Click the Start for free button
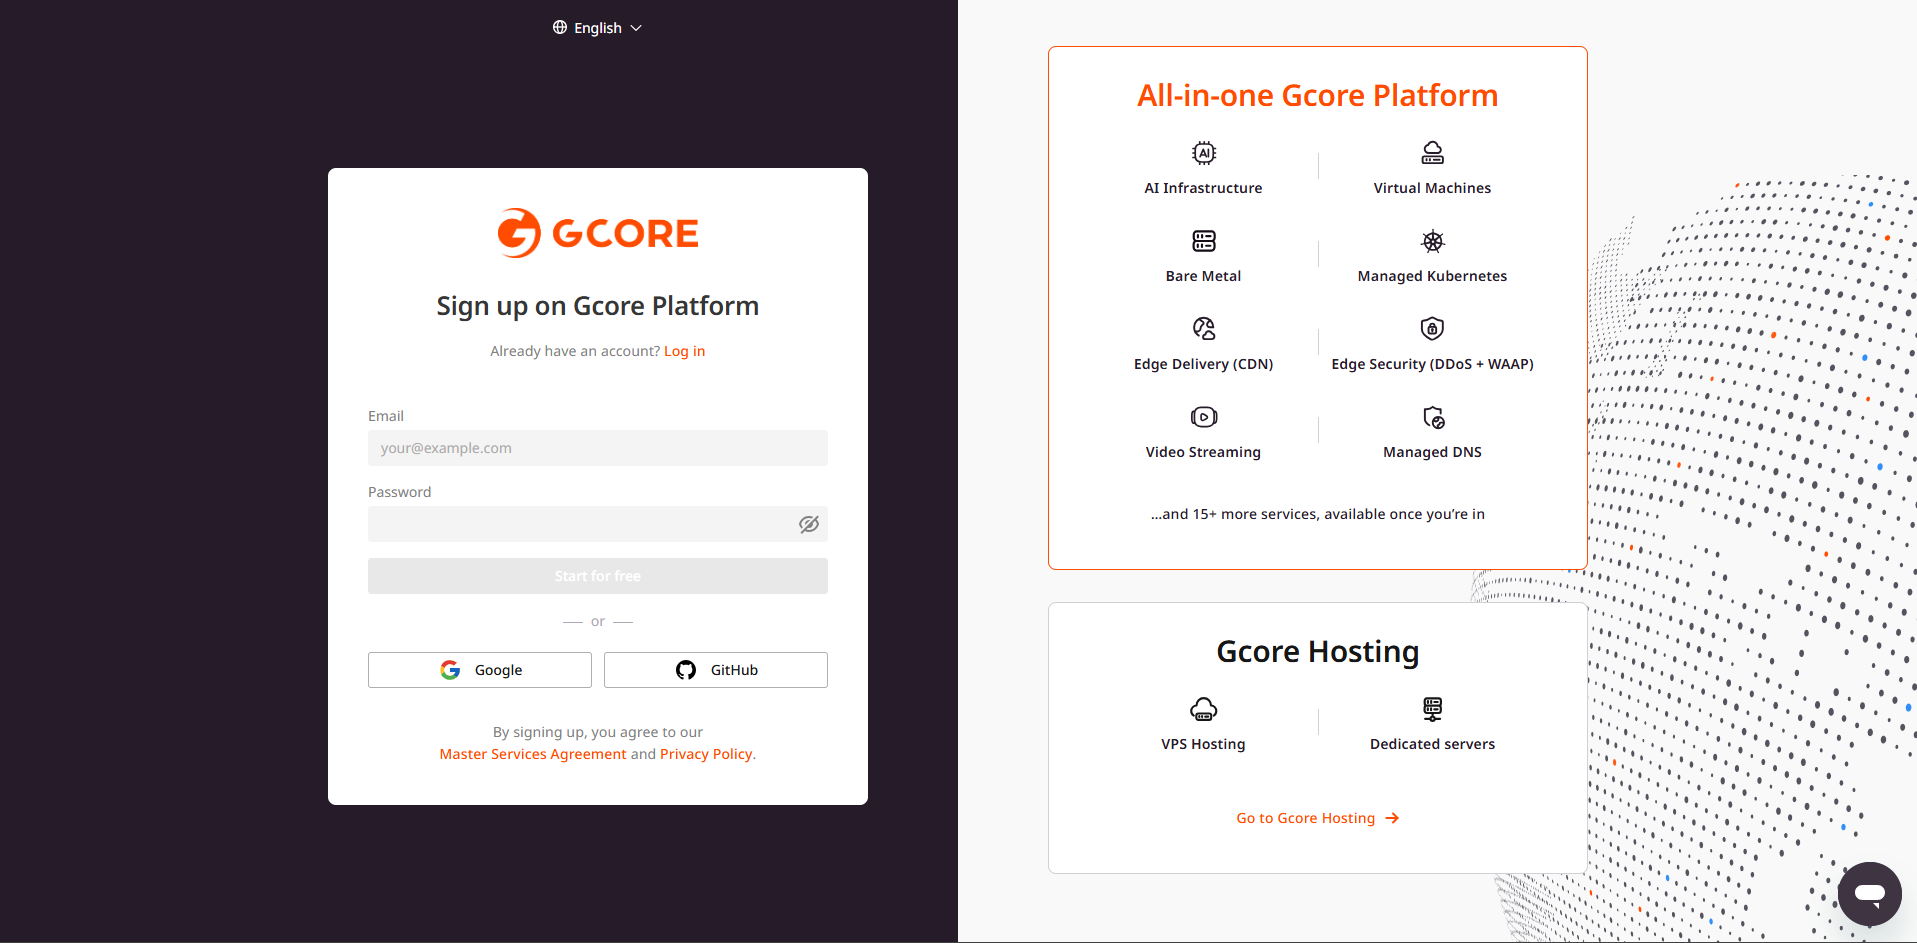Viewport: 1917px width, 943px height. (x=598, y=576)
